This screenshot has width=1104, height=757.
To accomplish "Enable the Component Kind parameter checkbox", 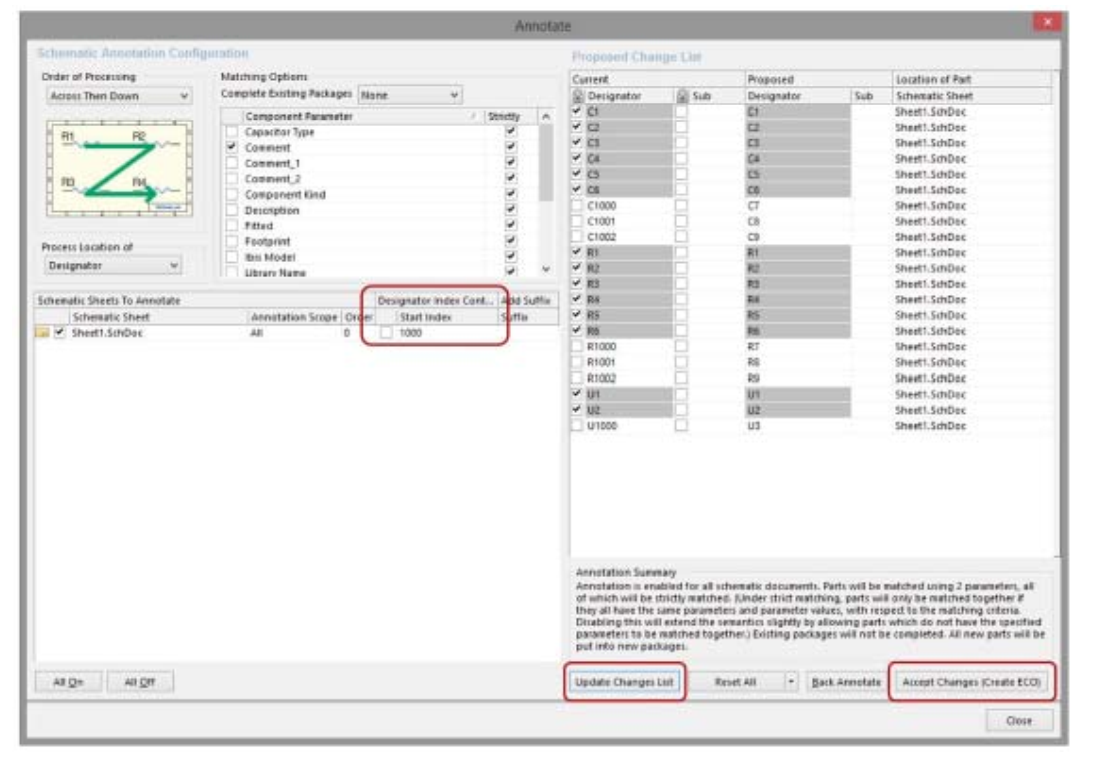I will point(232,194).
